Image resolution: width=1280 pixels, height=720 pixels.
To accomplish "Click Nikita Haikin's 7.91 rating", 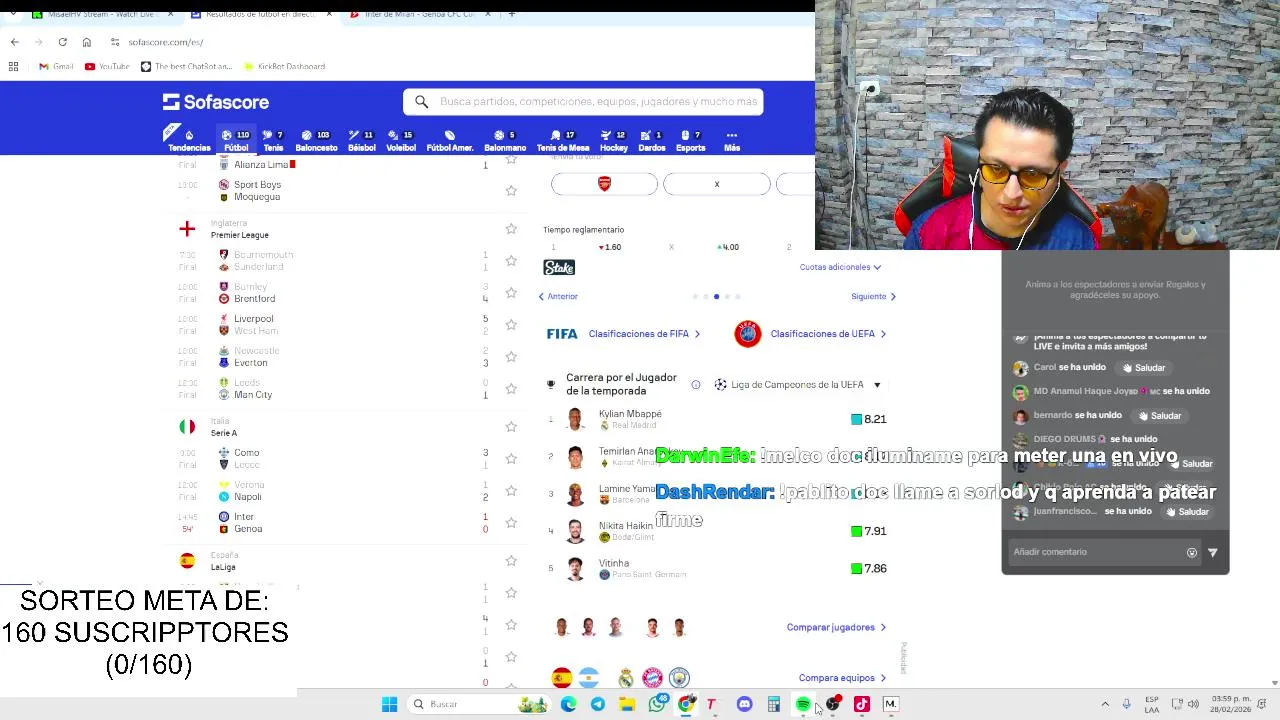I will click(869, 531).
